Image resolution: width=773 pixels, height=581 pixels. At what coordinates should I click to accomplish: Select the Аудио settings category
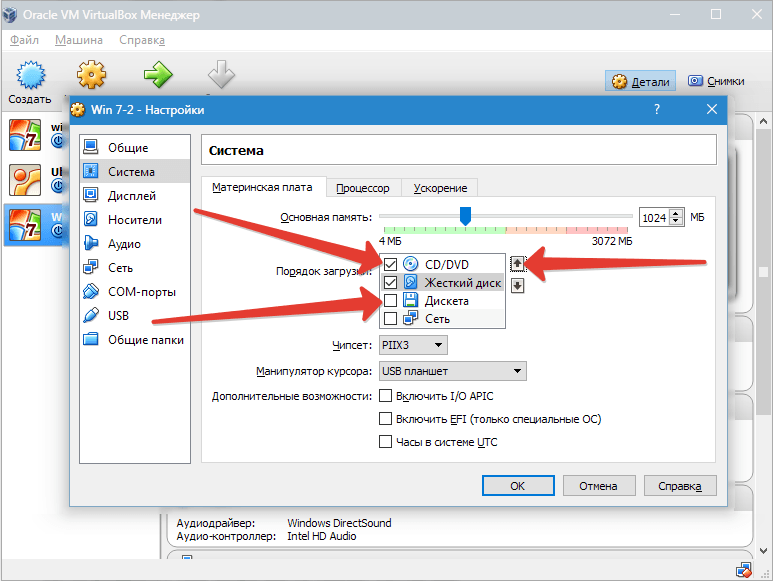(x=124, y=244)
